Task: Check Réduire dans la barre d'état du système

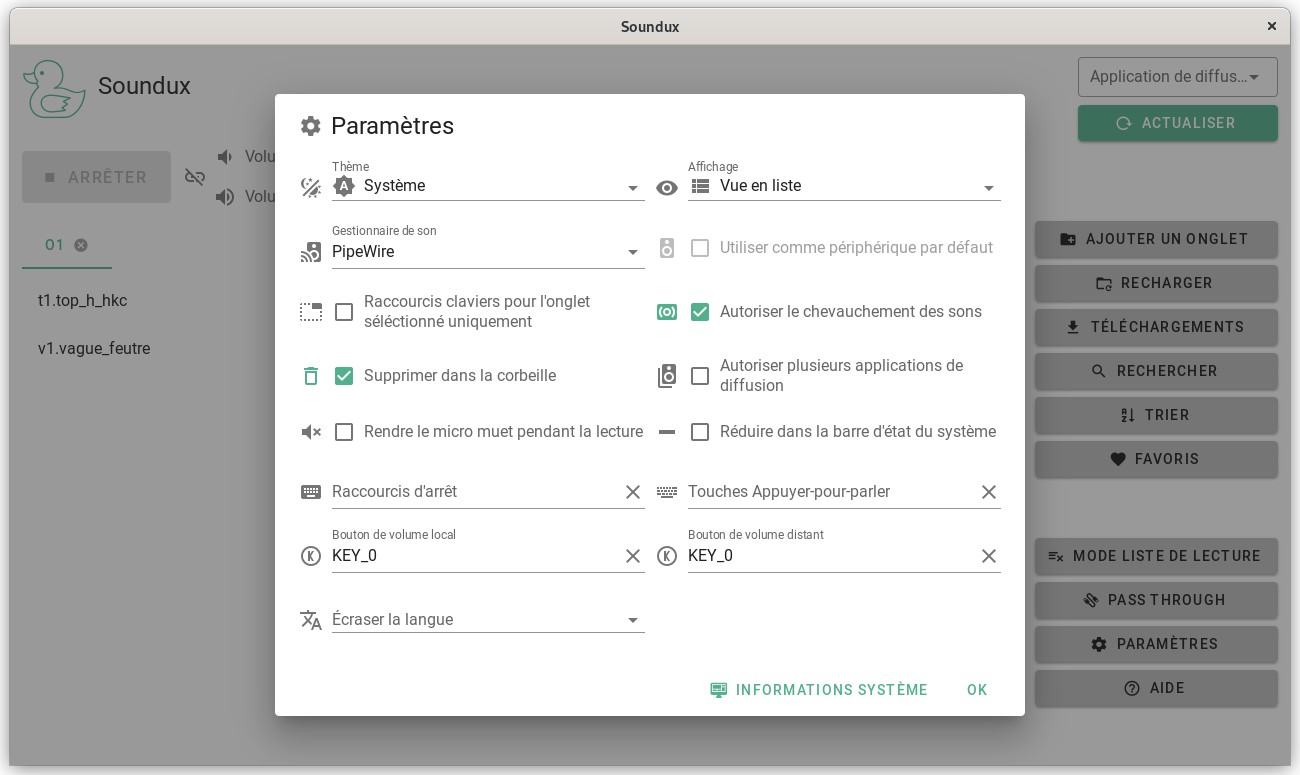Action: 700,432
